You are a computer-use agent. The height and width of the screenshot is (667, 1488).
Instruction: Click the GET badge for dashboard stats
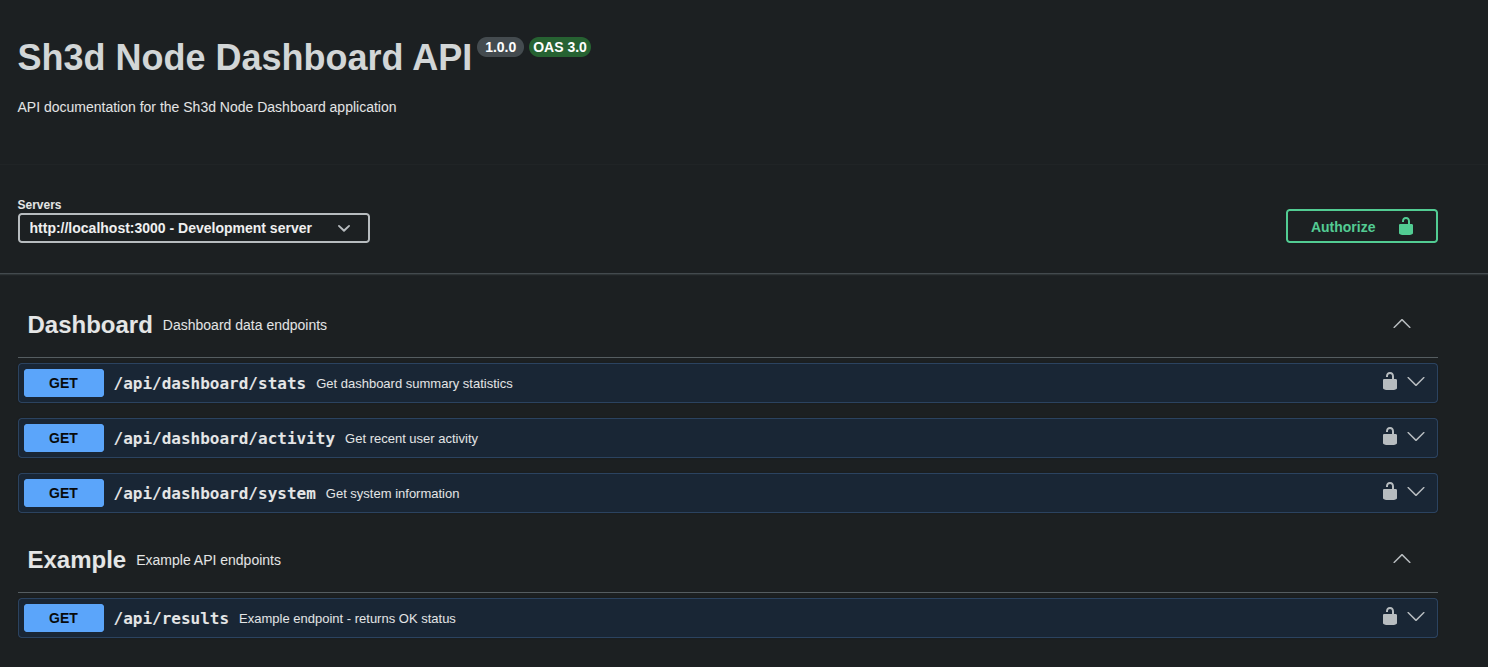(64, 383)
